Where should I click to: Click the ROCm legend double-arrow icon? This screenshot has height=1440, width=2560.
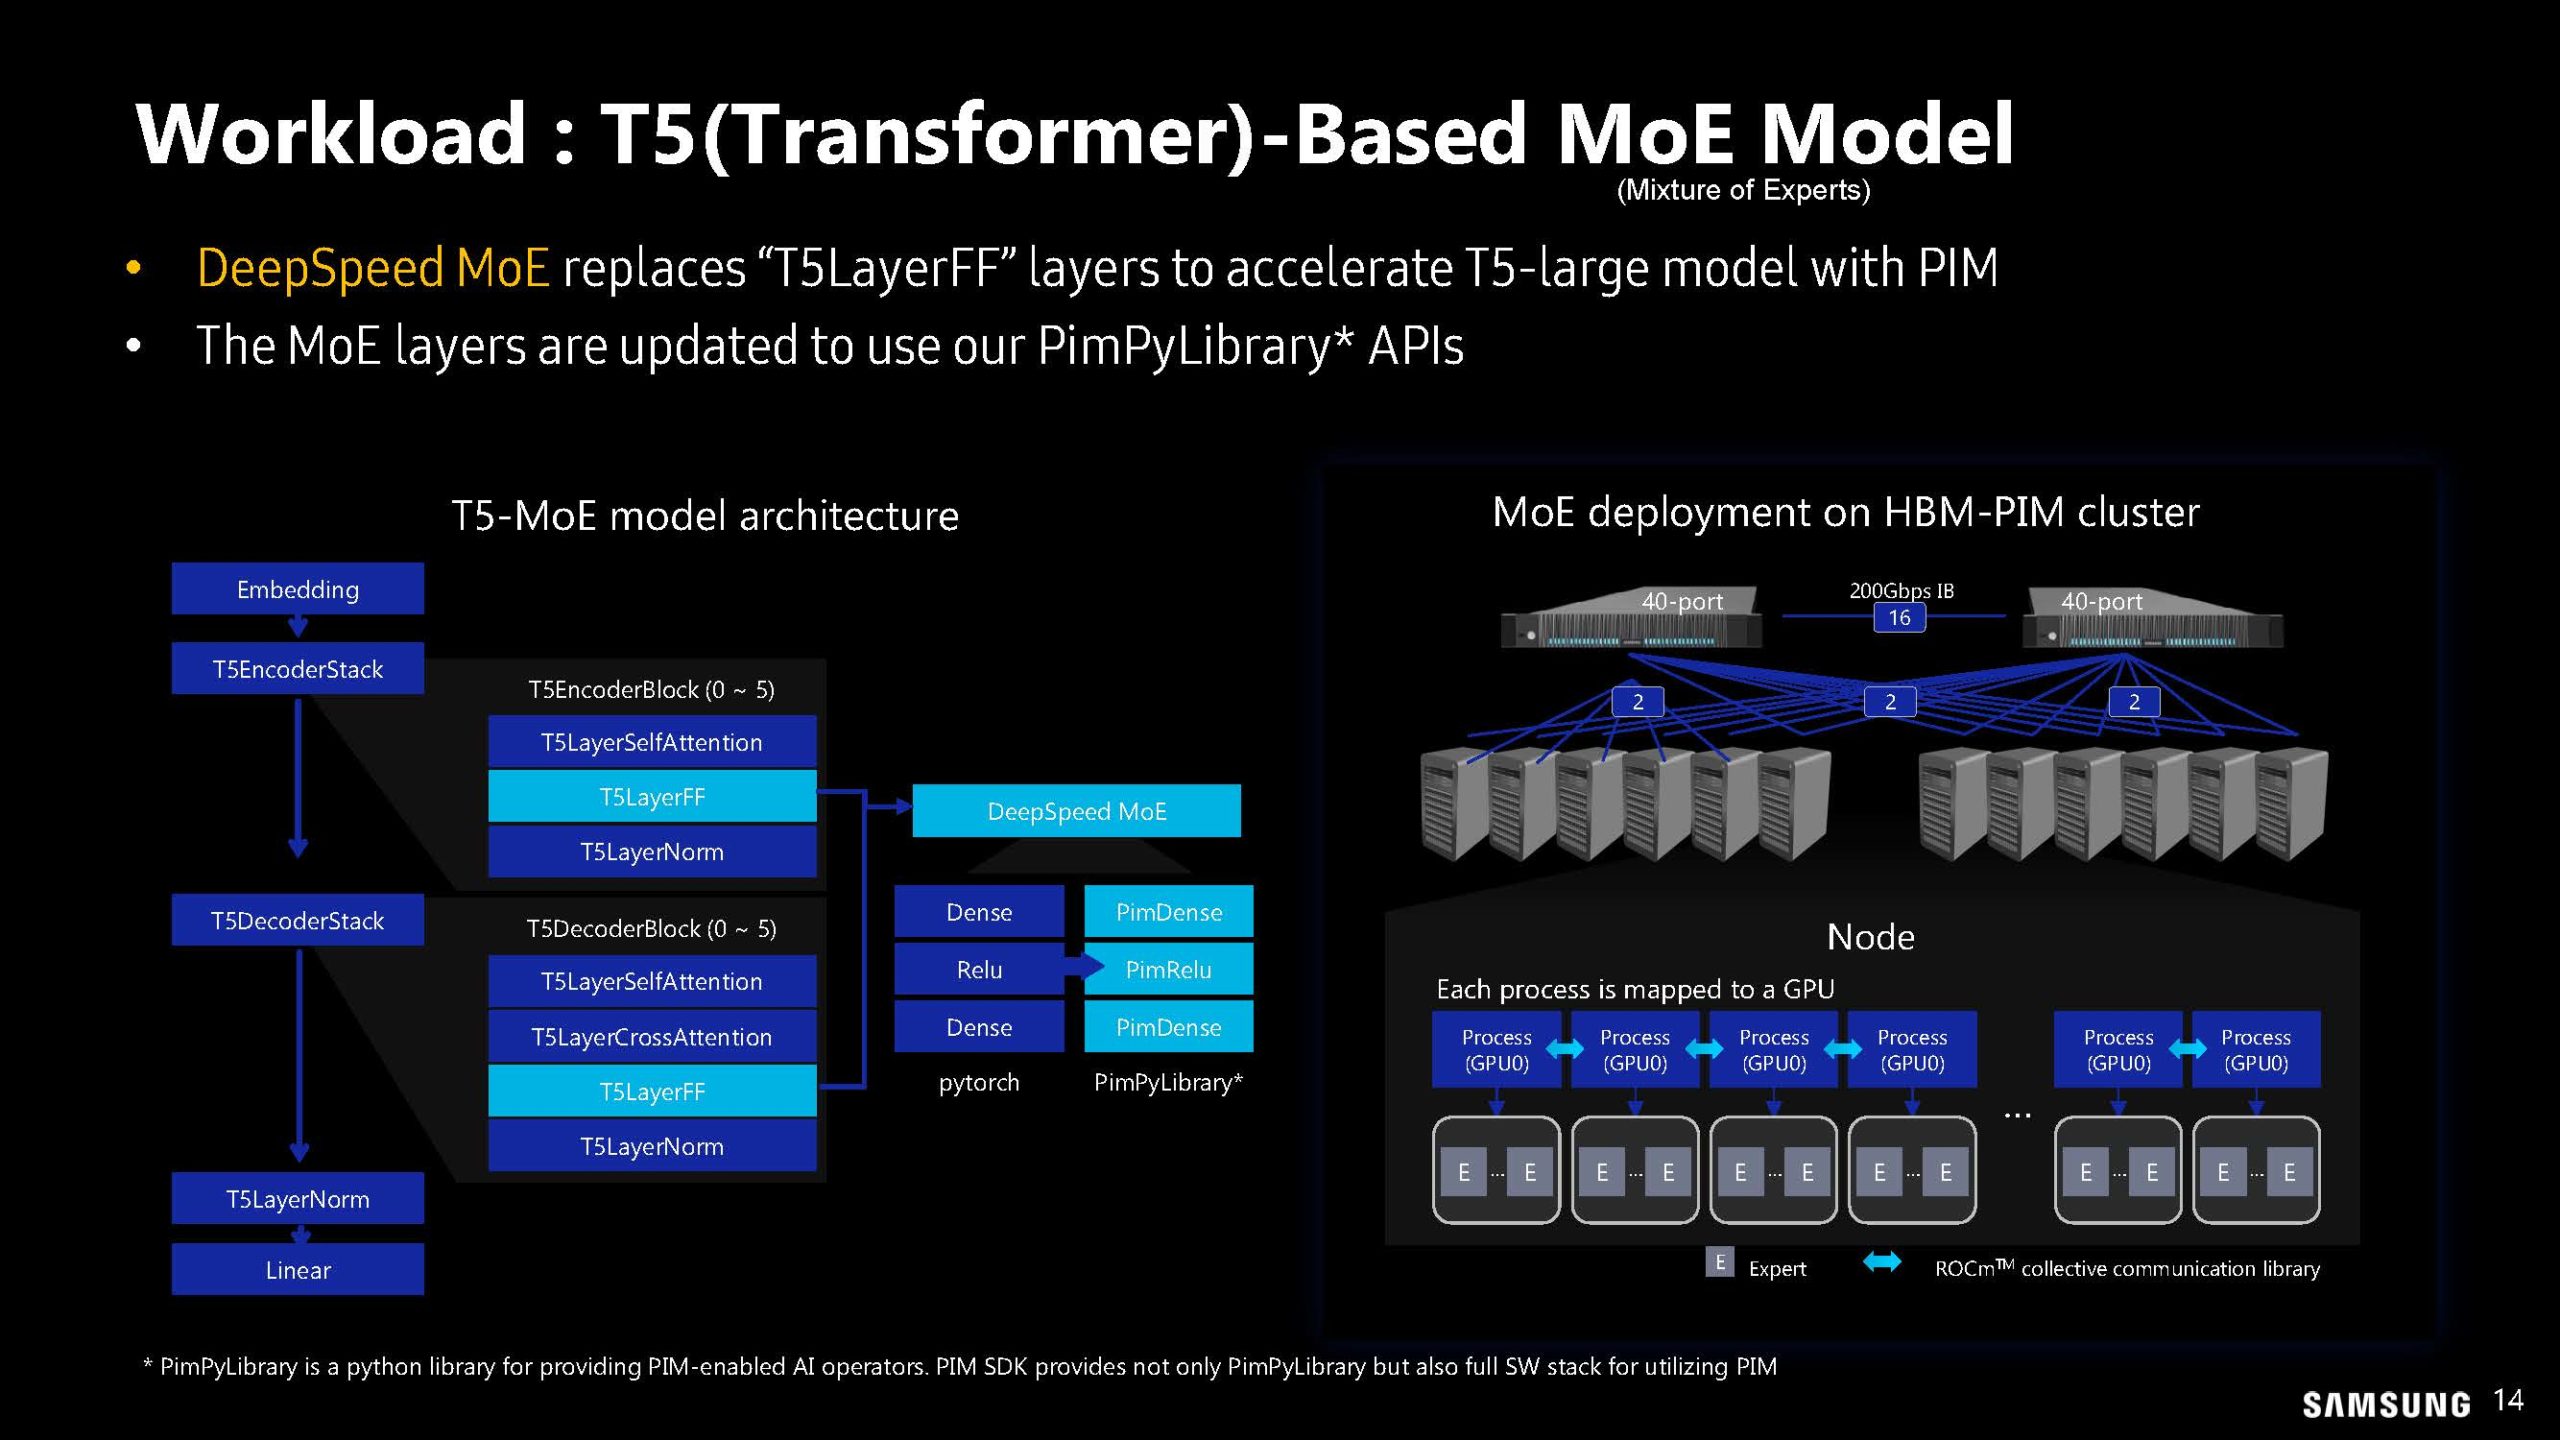(x=1882, y=1263)
